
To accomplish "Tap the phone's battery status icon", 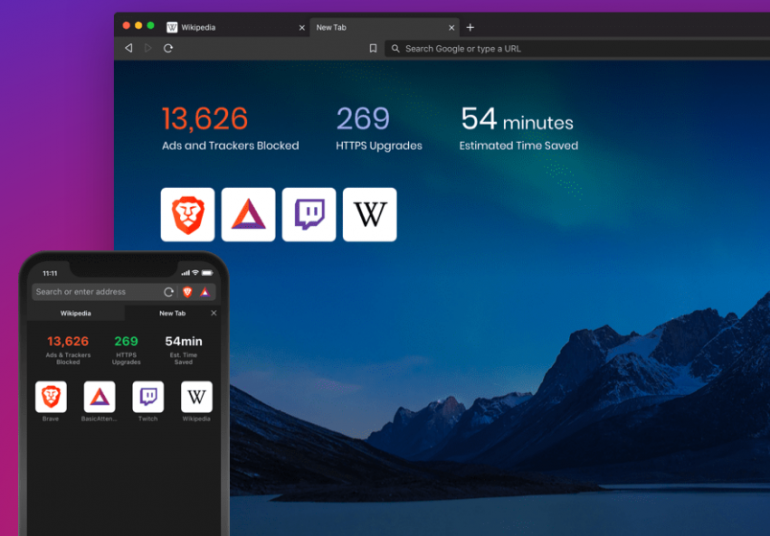I will click(x=207, y=273).
